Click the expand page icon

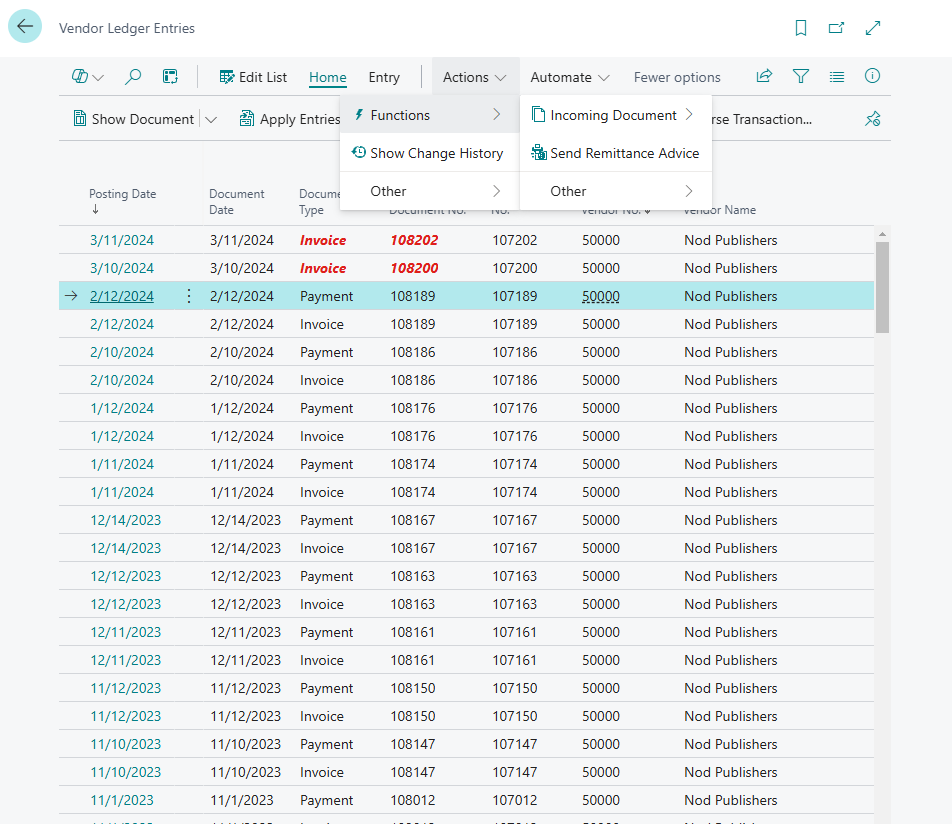click(x=873, y=28)
